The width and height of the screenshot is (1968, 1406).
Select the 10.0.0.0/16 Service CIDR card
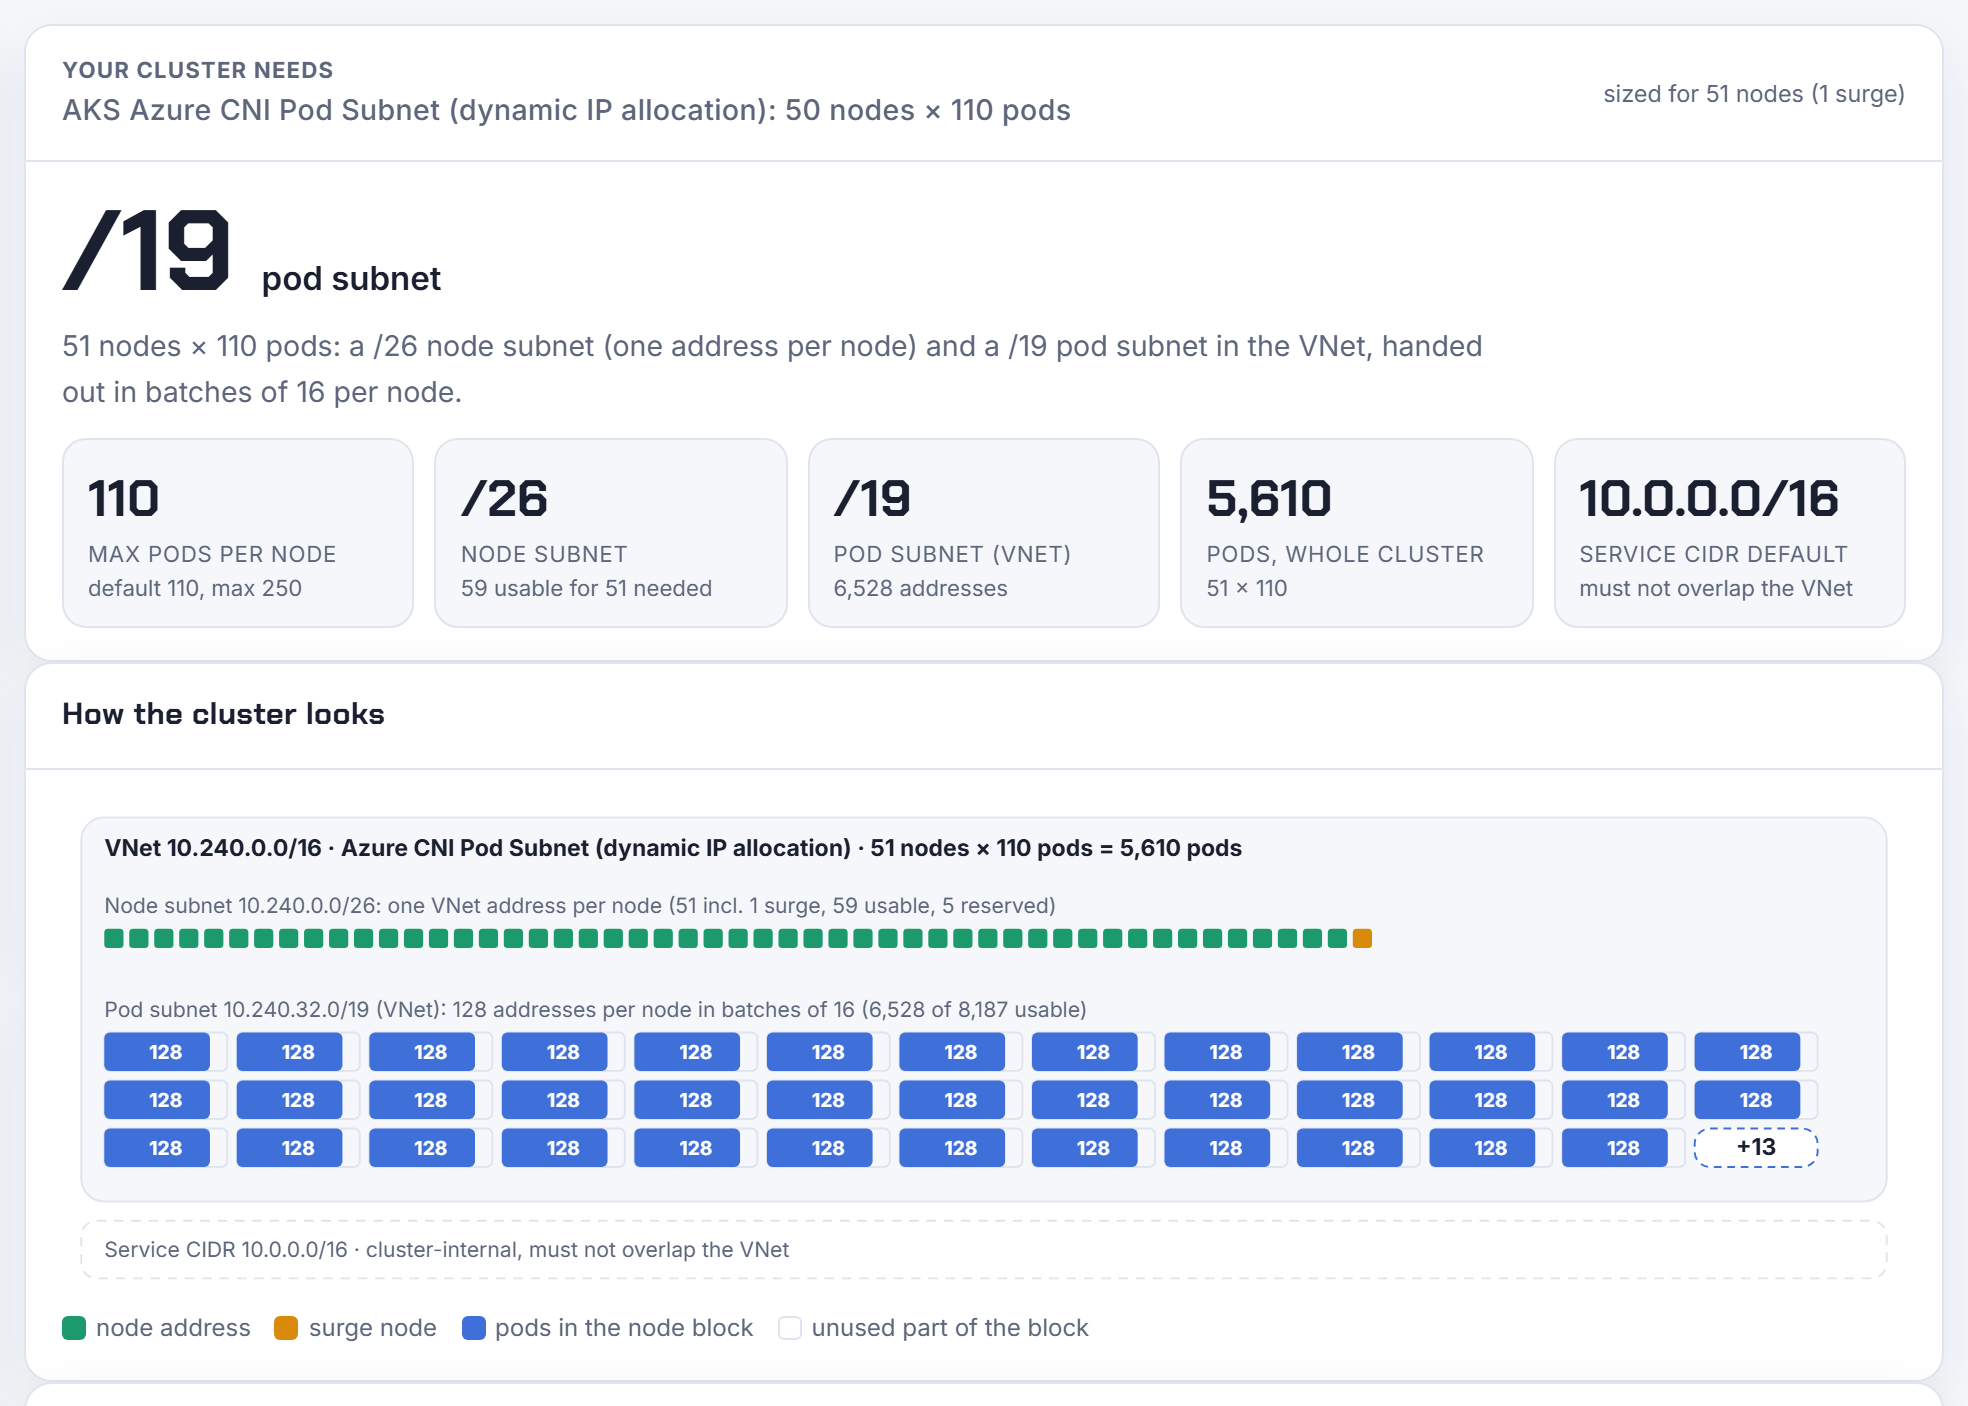(1730, 533)
